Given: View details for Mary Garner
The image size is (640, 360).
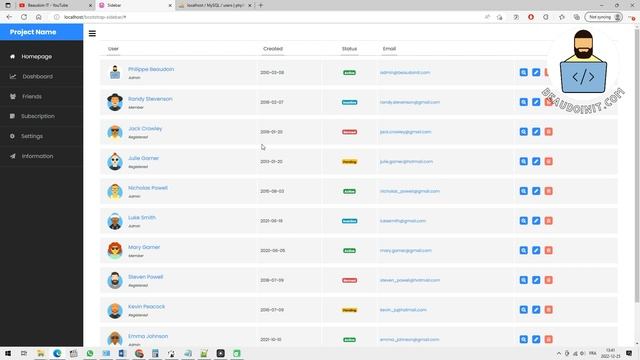Looking at the screenshot, I should point(523,250).
